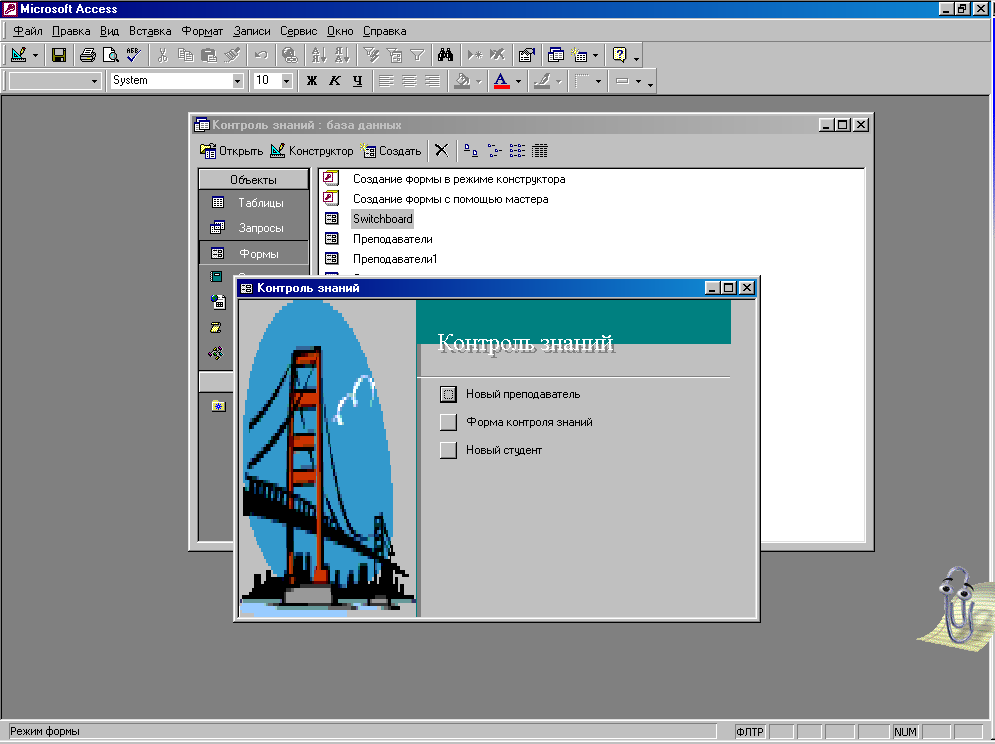Click the Save floppy disk icon
995x744 pixels.
pyautogui.click(x=59, y=55)
